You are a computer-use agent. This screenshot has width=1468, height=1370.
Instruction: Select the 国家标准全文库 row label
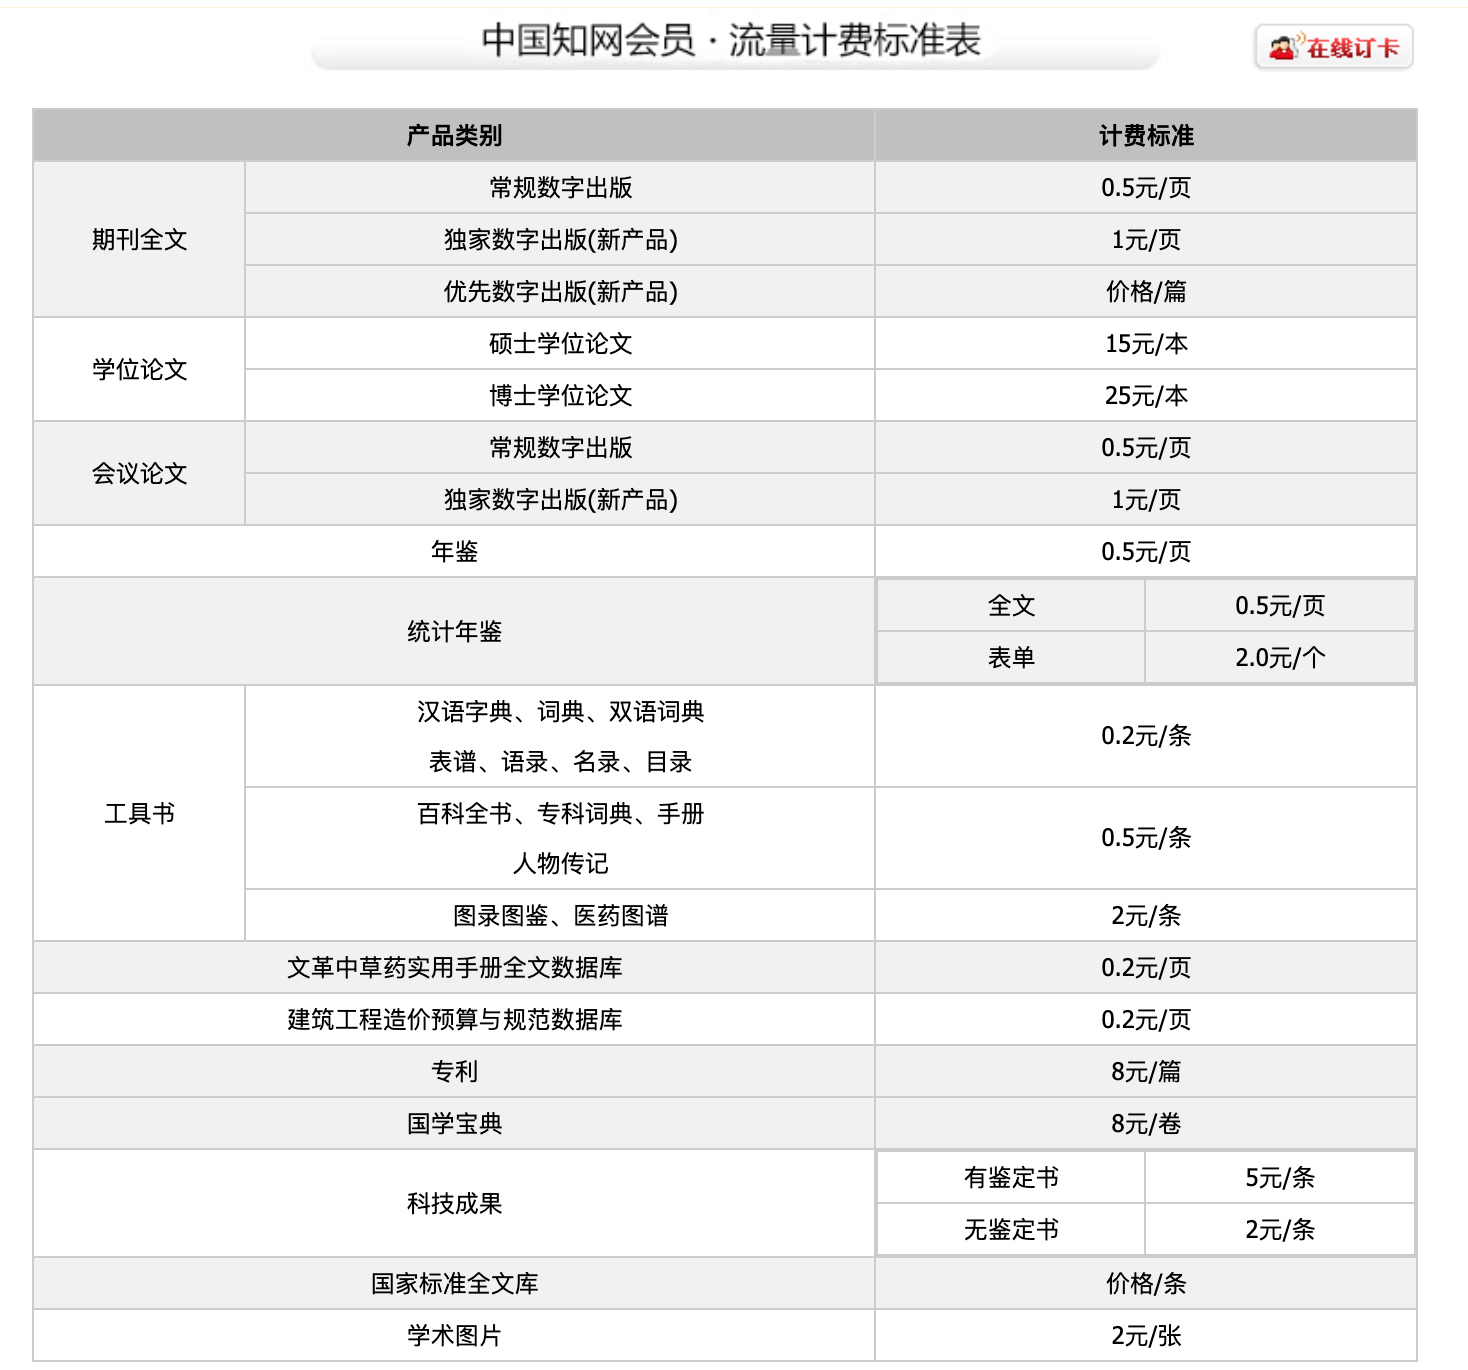coord(454,1283)
